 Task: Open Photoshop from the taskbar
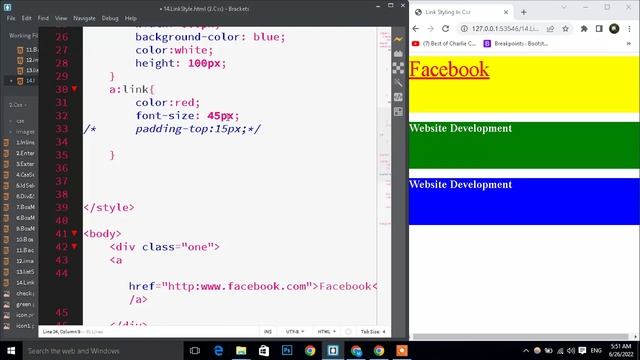(x=287, y=351)
